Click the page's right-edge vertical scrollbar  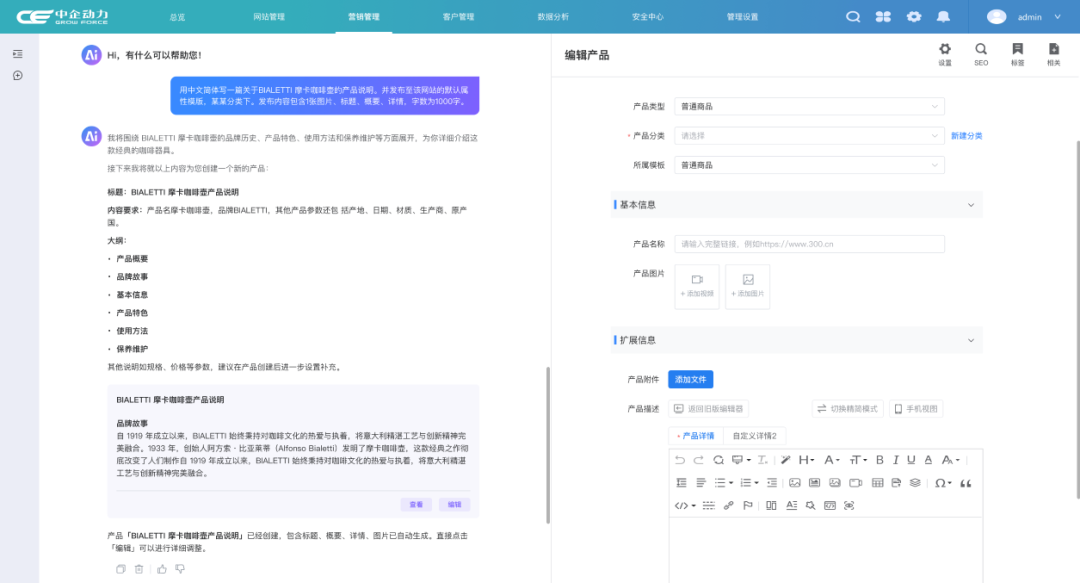click(1077, 319)
